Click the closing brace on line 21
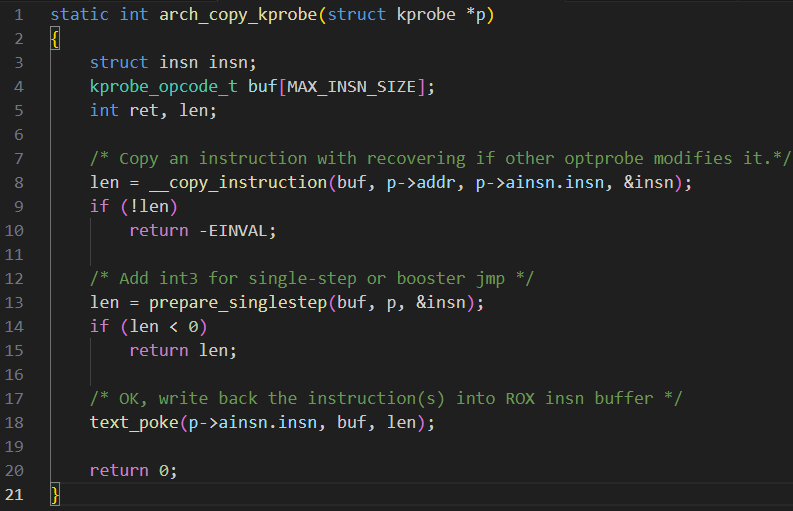793x511 pixels. [x=55, y=494]
